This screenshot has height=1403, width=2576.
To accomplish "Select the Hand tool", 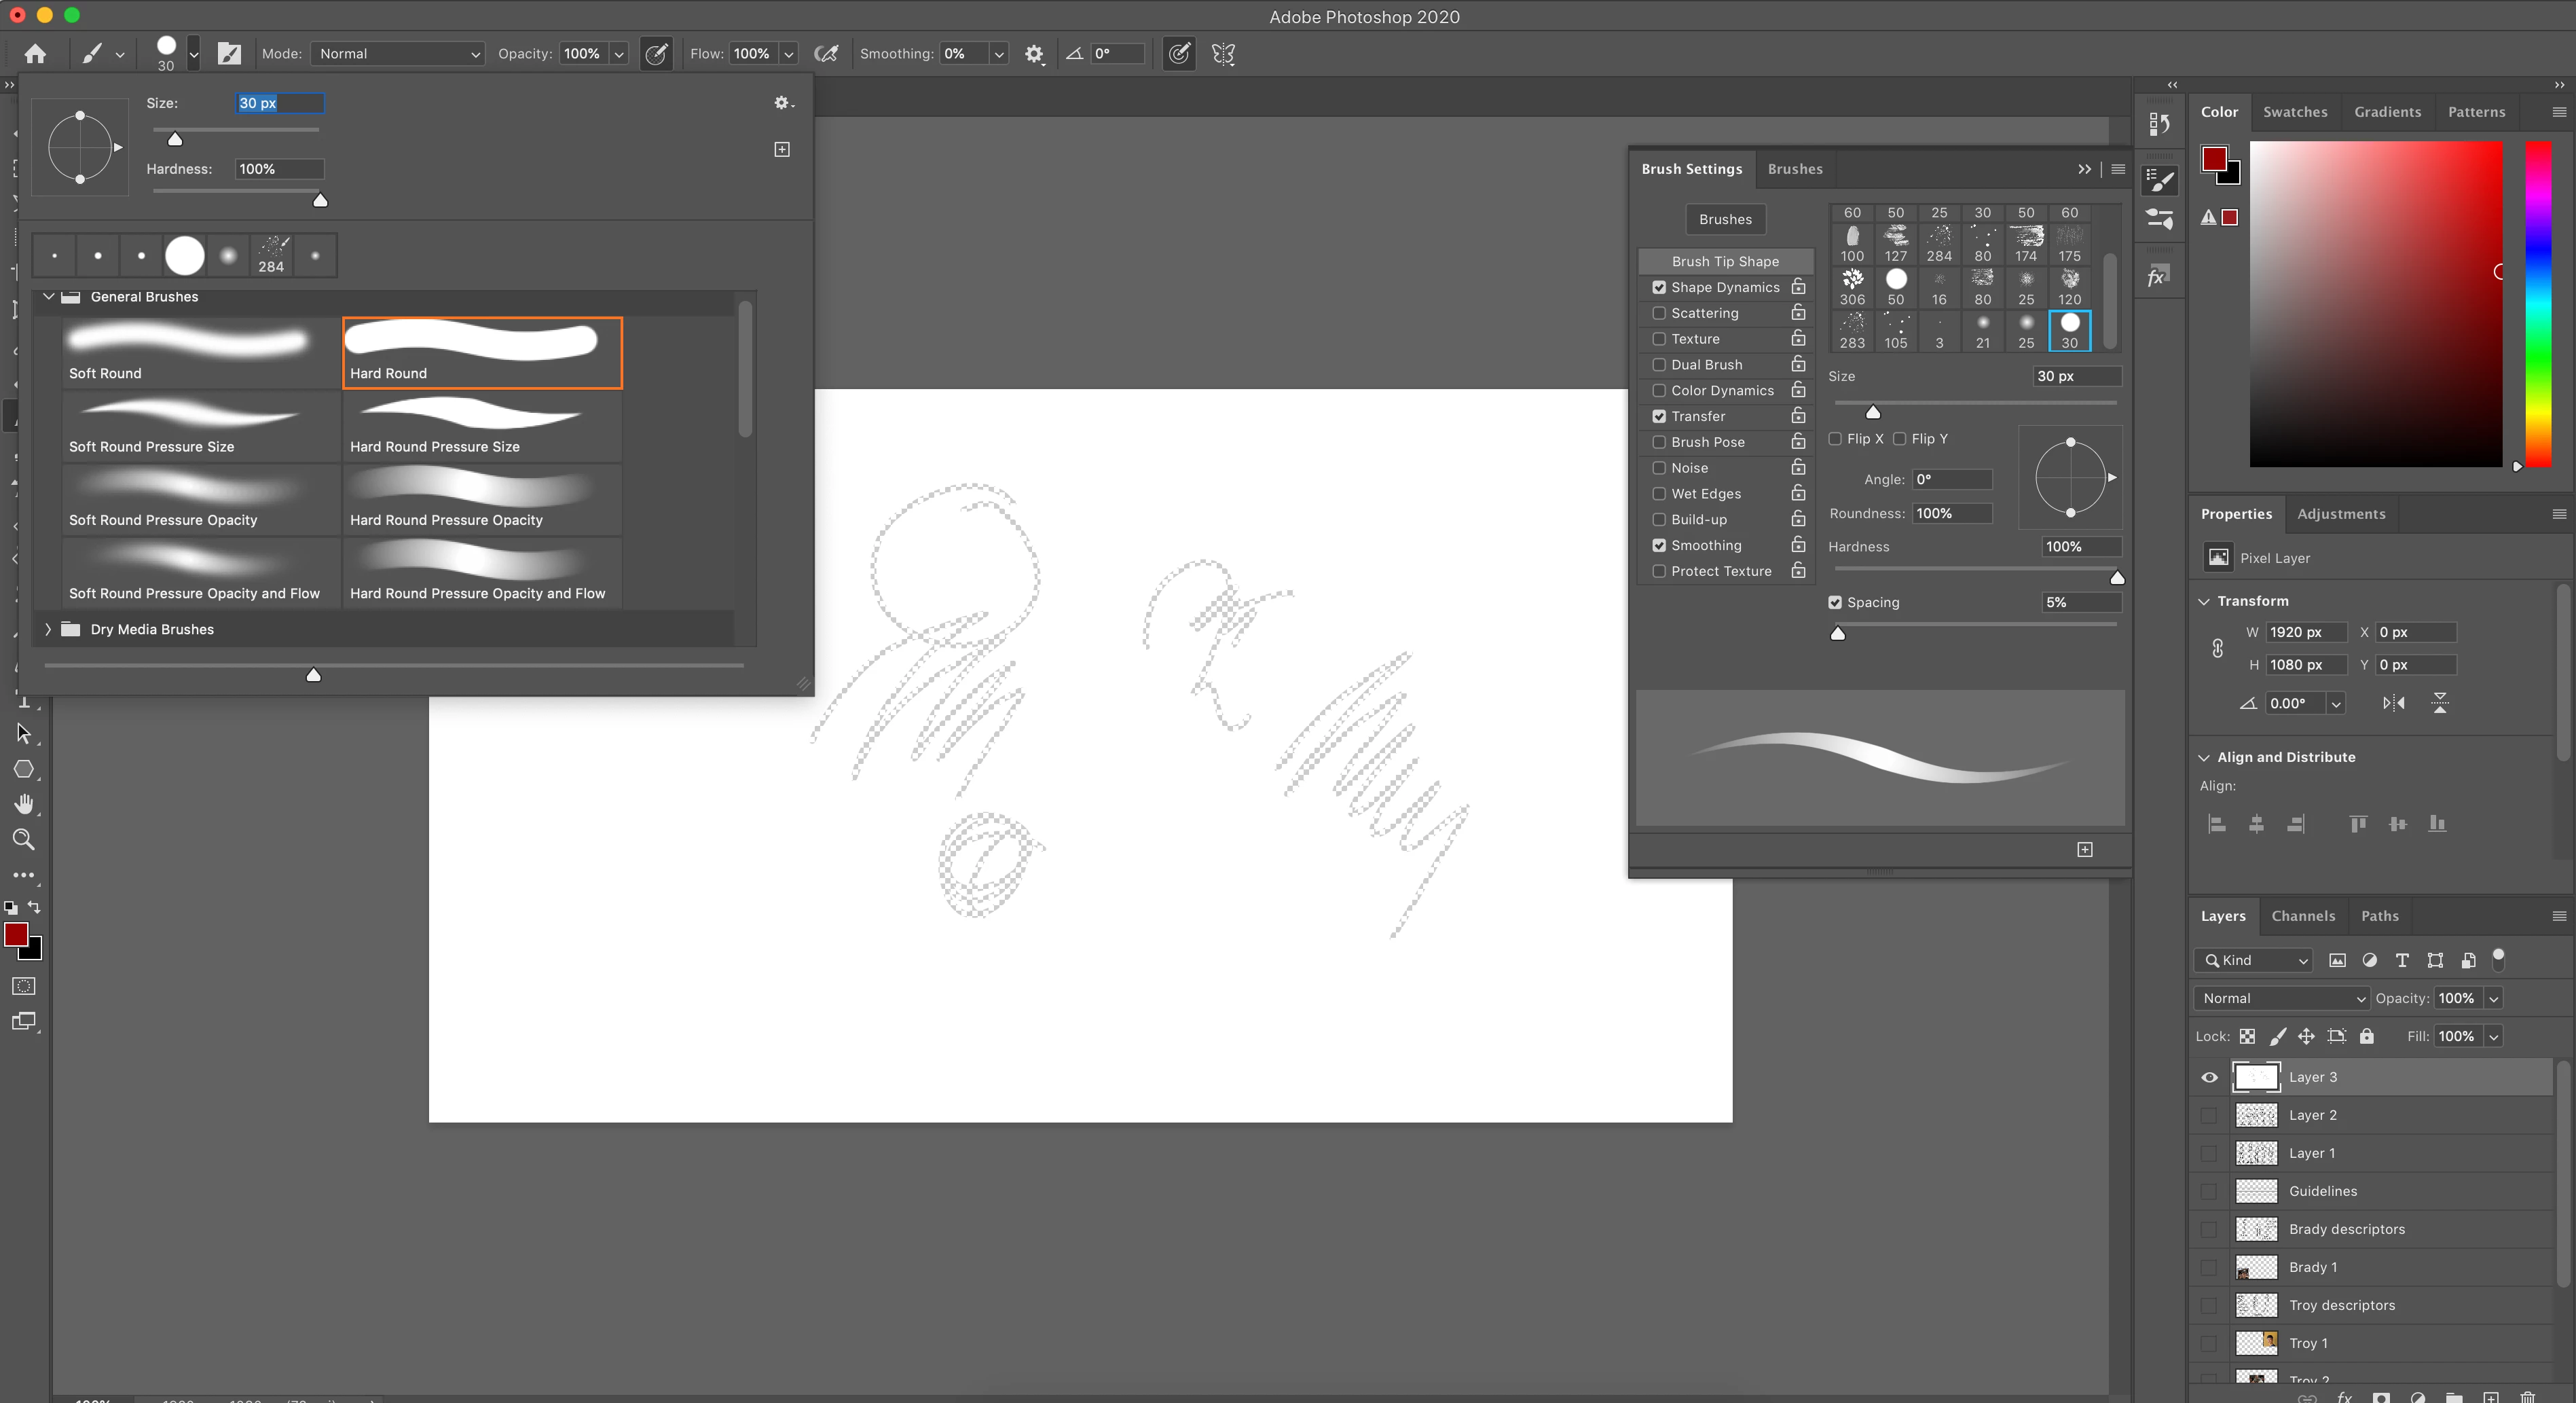I will [24, 804].
